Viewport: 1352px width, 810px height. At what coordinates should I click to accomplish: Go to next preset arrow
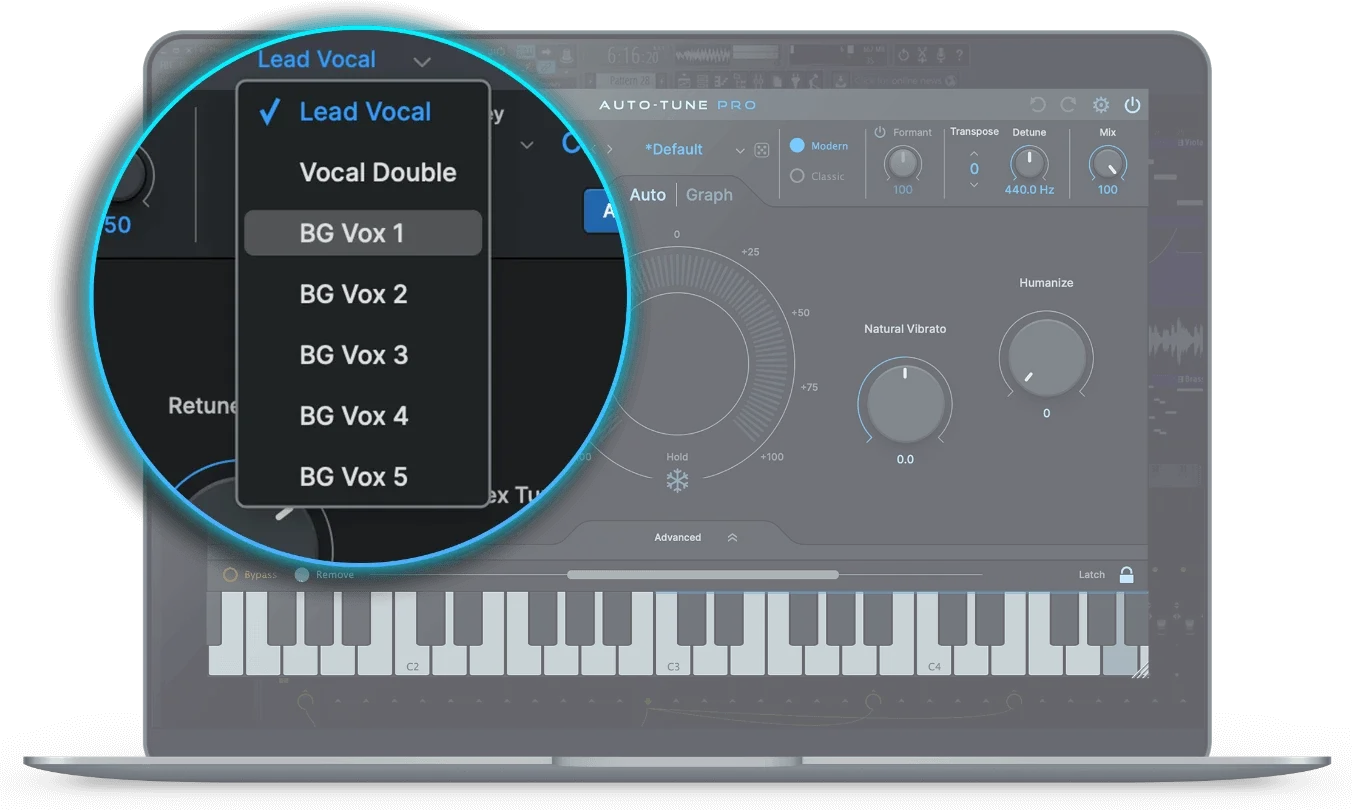coord(610,149)
